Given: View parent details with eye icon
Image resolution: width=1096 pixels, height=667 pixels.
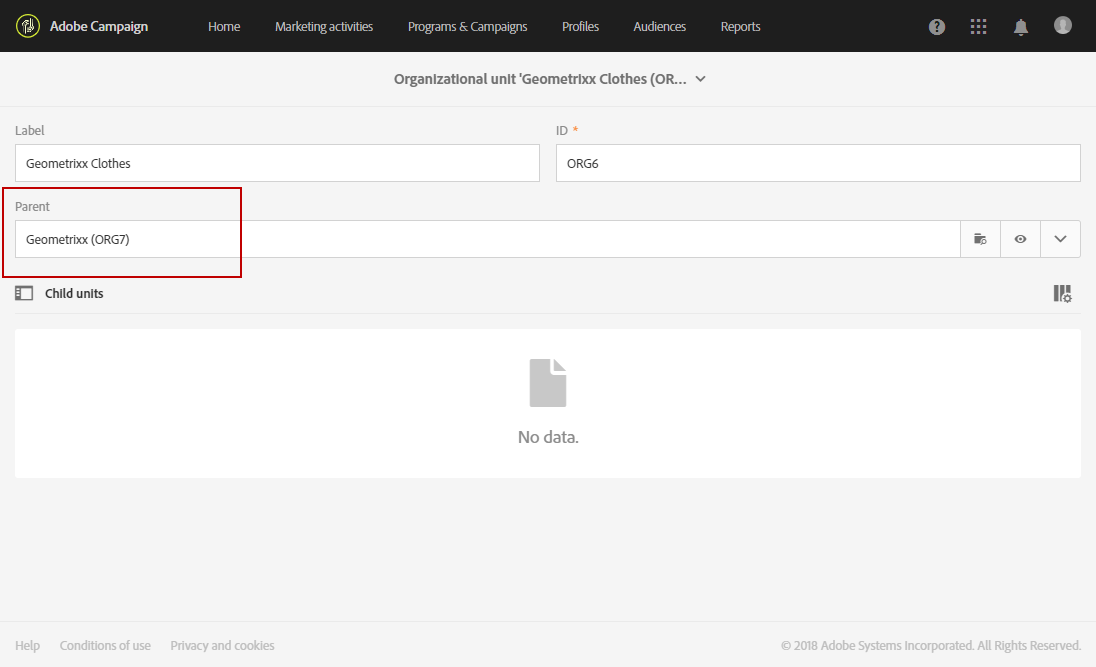Looking at the screenshot, I should coord(1021,239).
